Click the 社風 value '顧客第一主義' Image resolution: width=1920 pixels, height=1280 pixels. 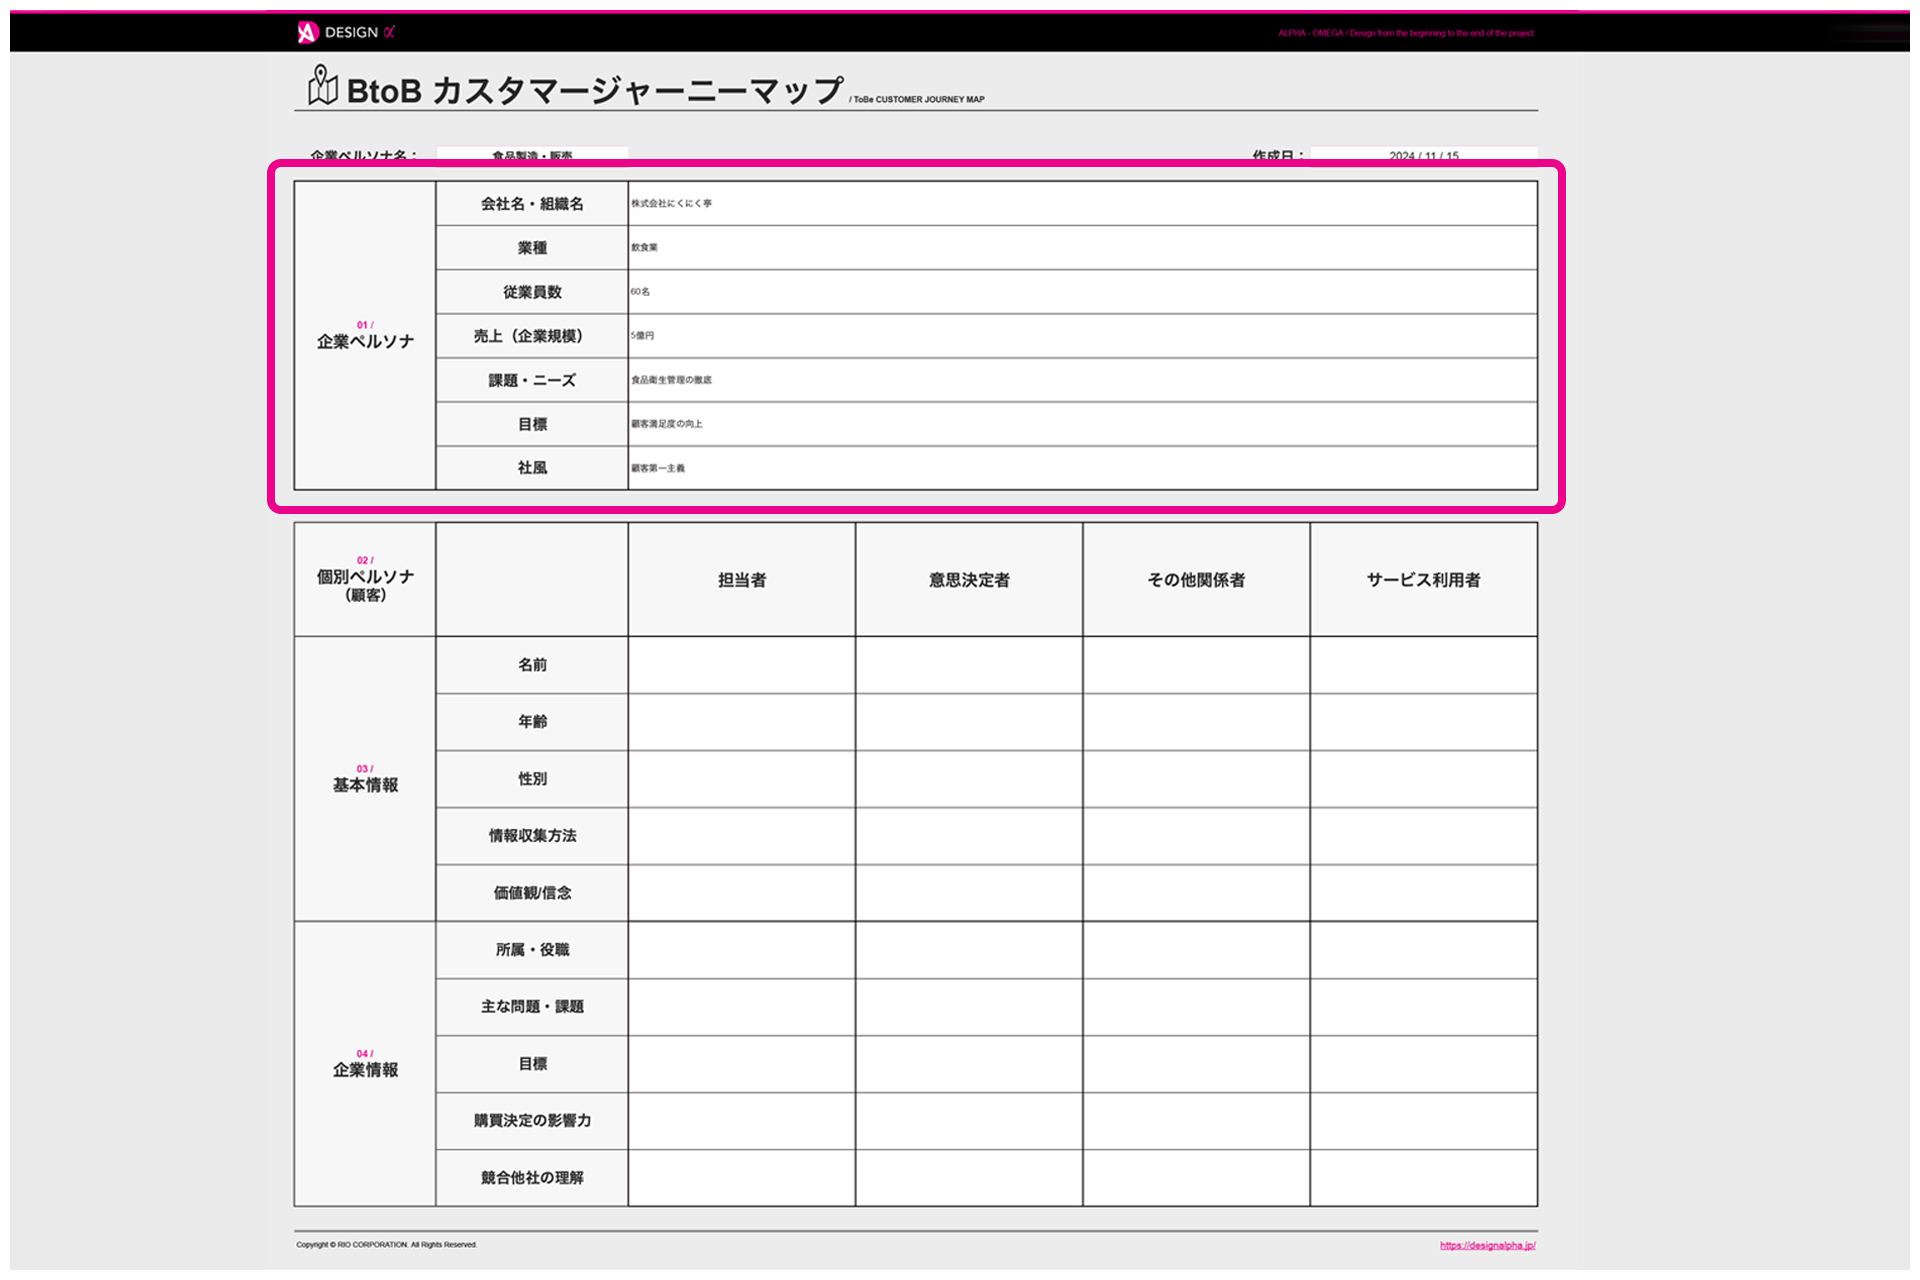(x=658, y=468)
